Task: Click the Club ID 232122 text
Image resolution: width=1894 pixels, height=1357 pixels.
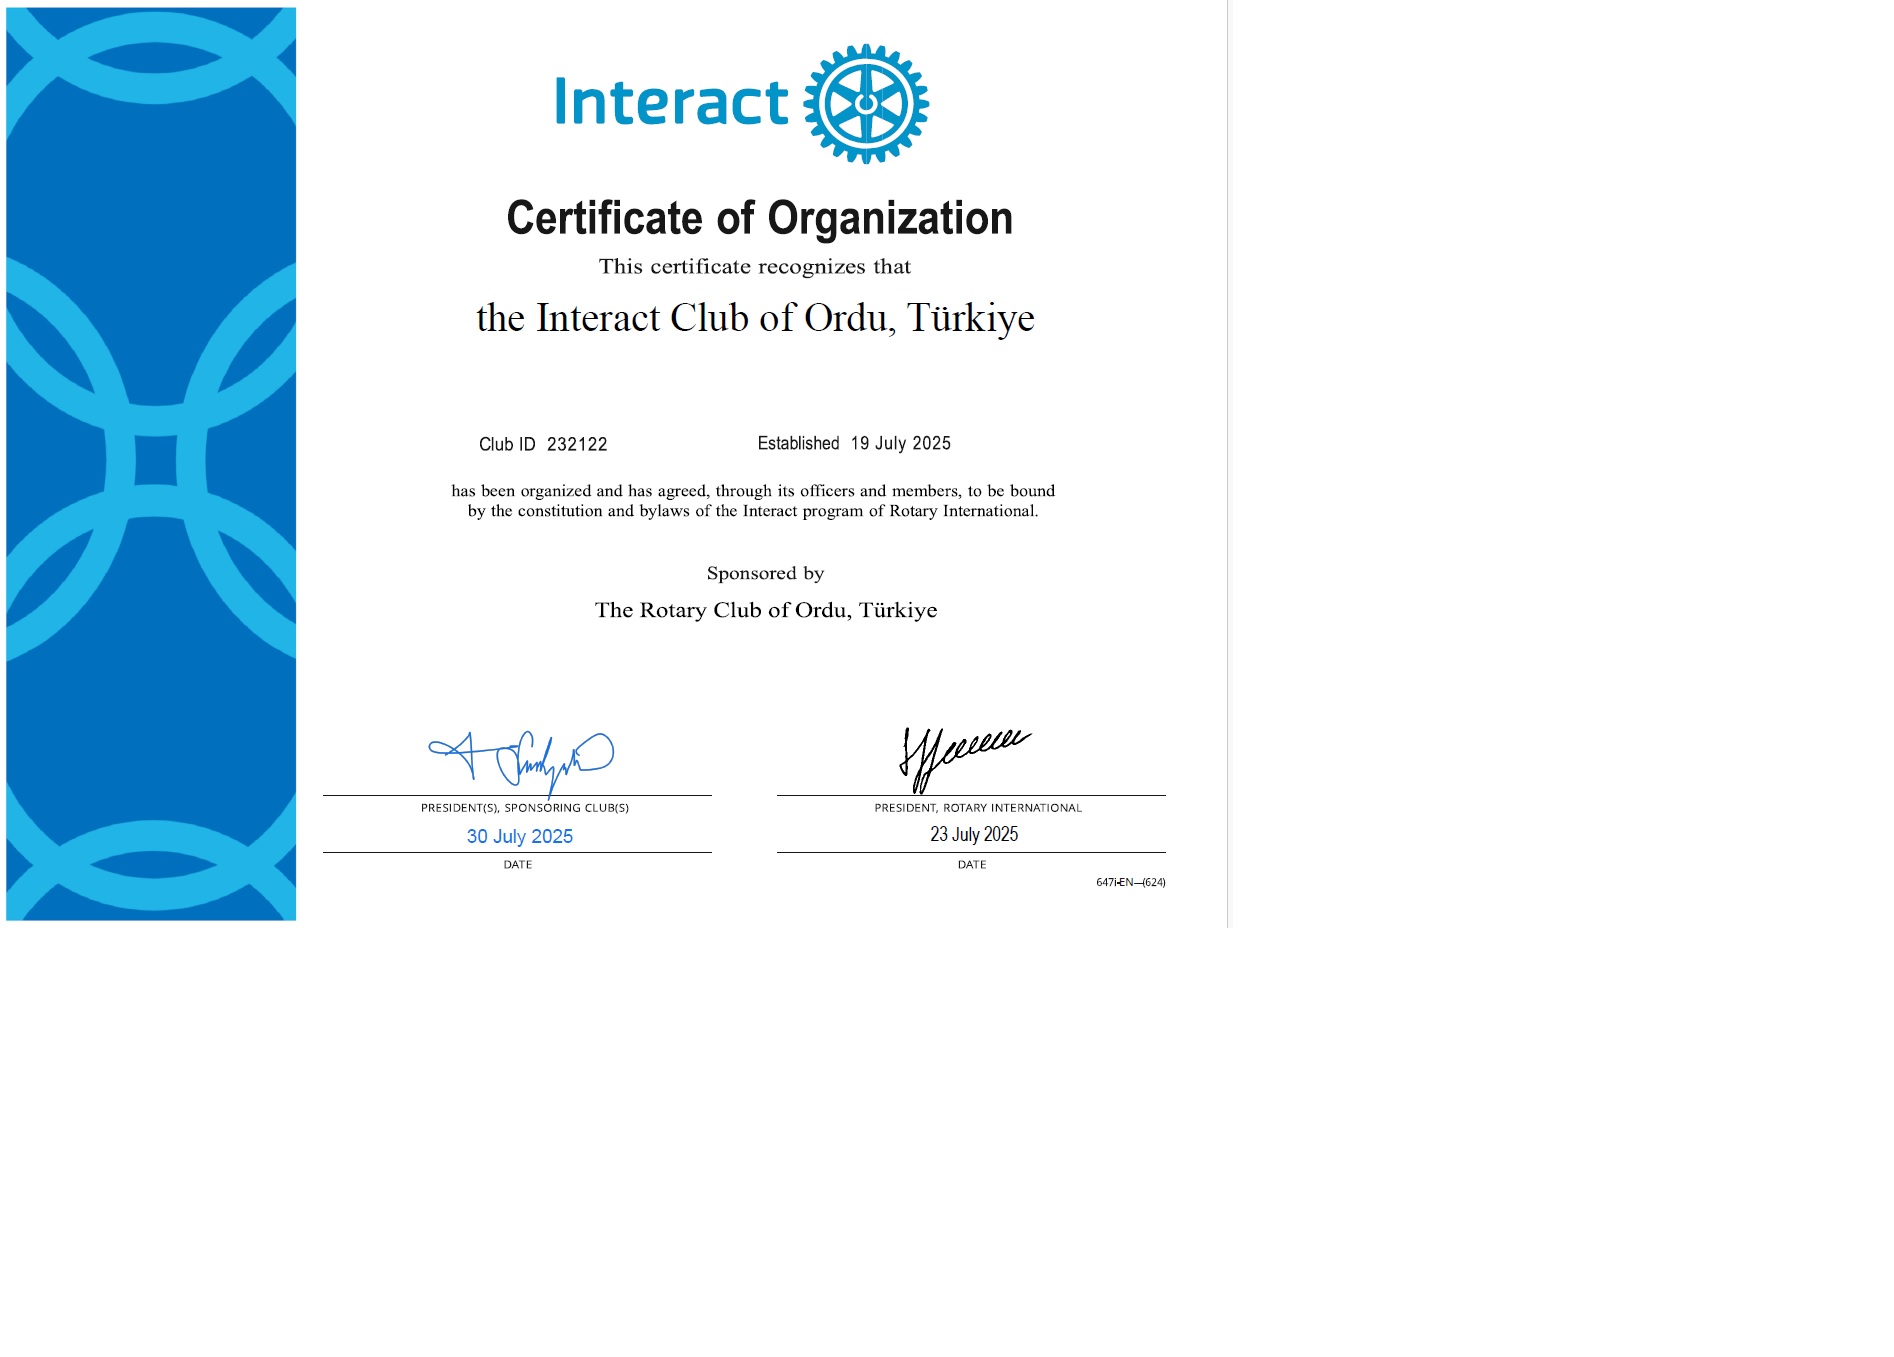Action: point(543,444)
